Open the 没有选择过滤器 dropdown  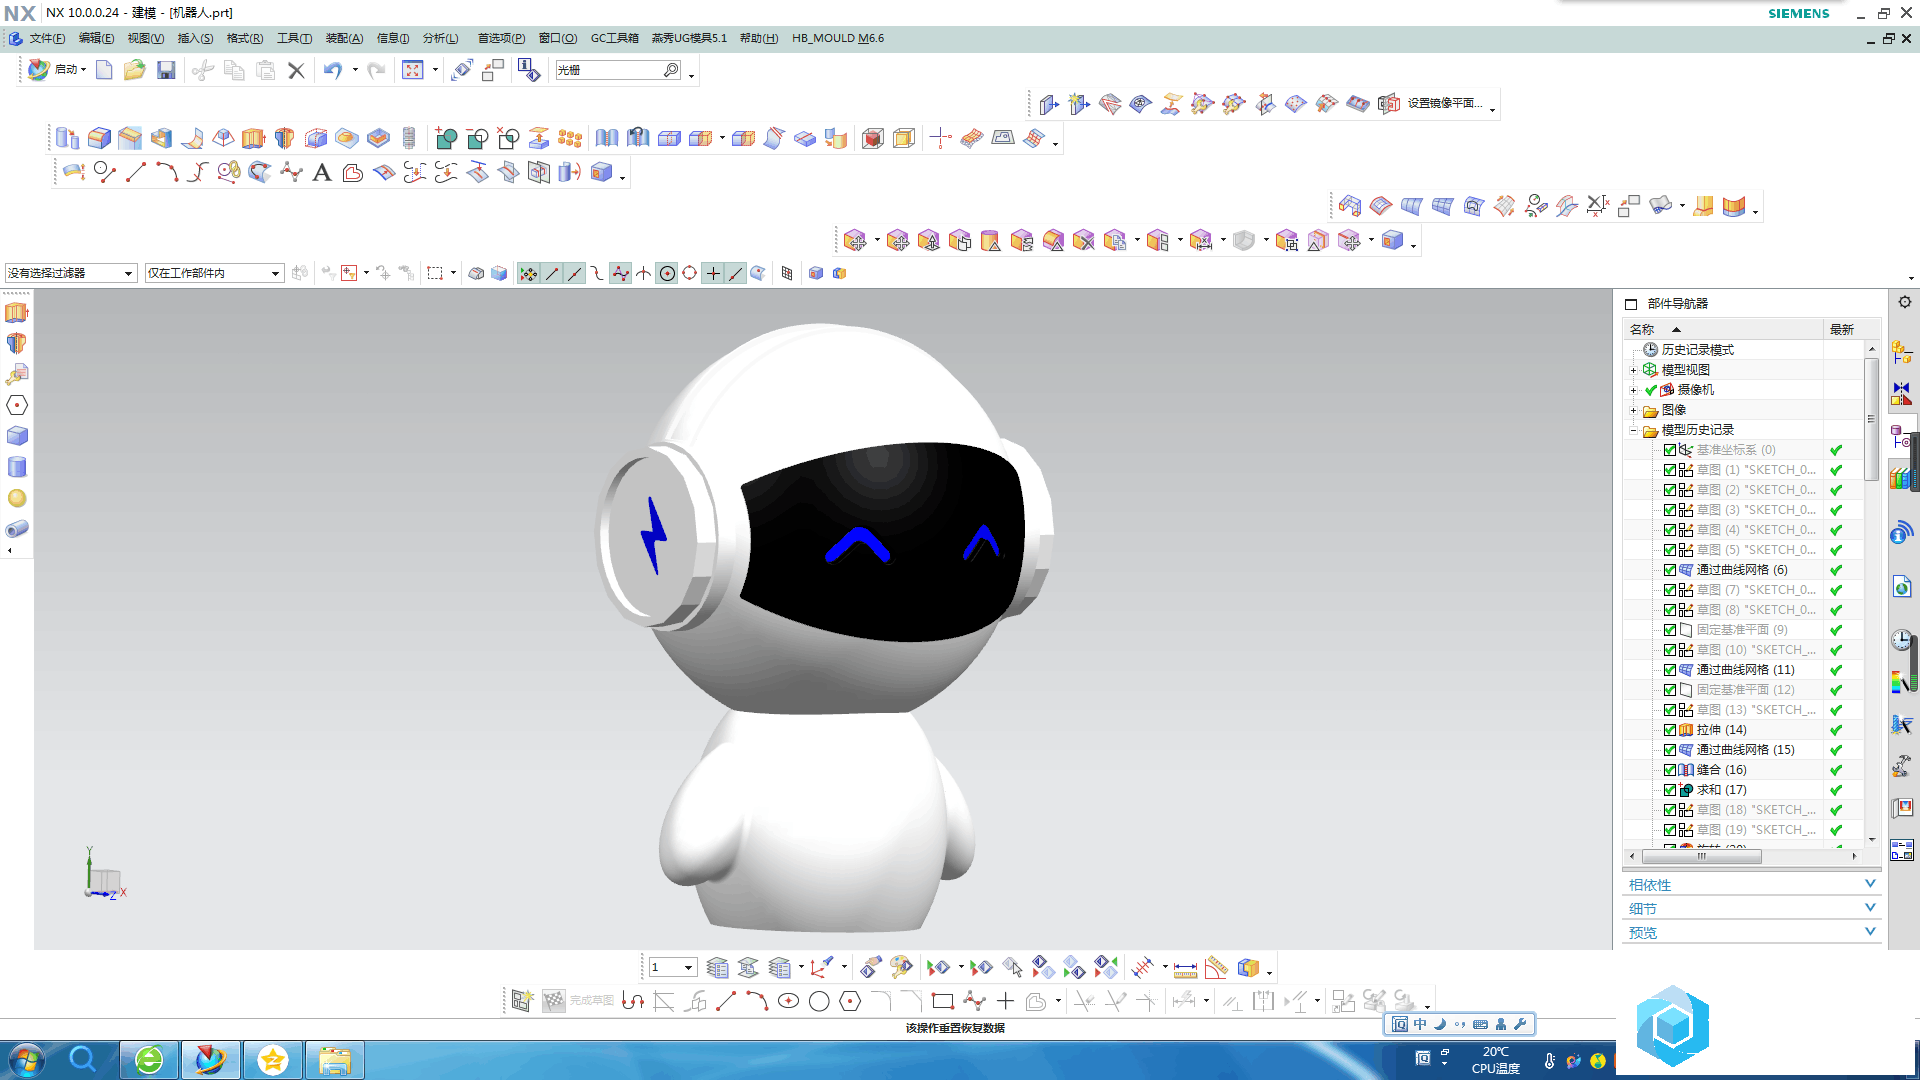(x=70, y=273)
